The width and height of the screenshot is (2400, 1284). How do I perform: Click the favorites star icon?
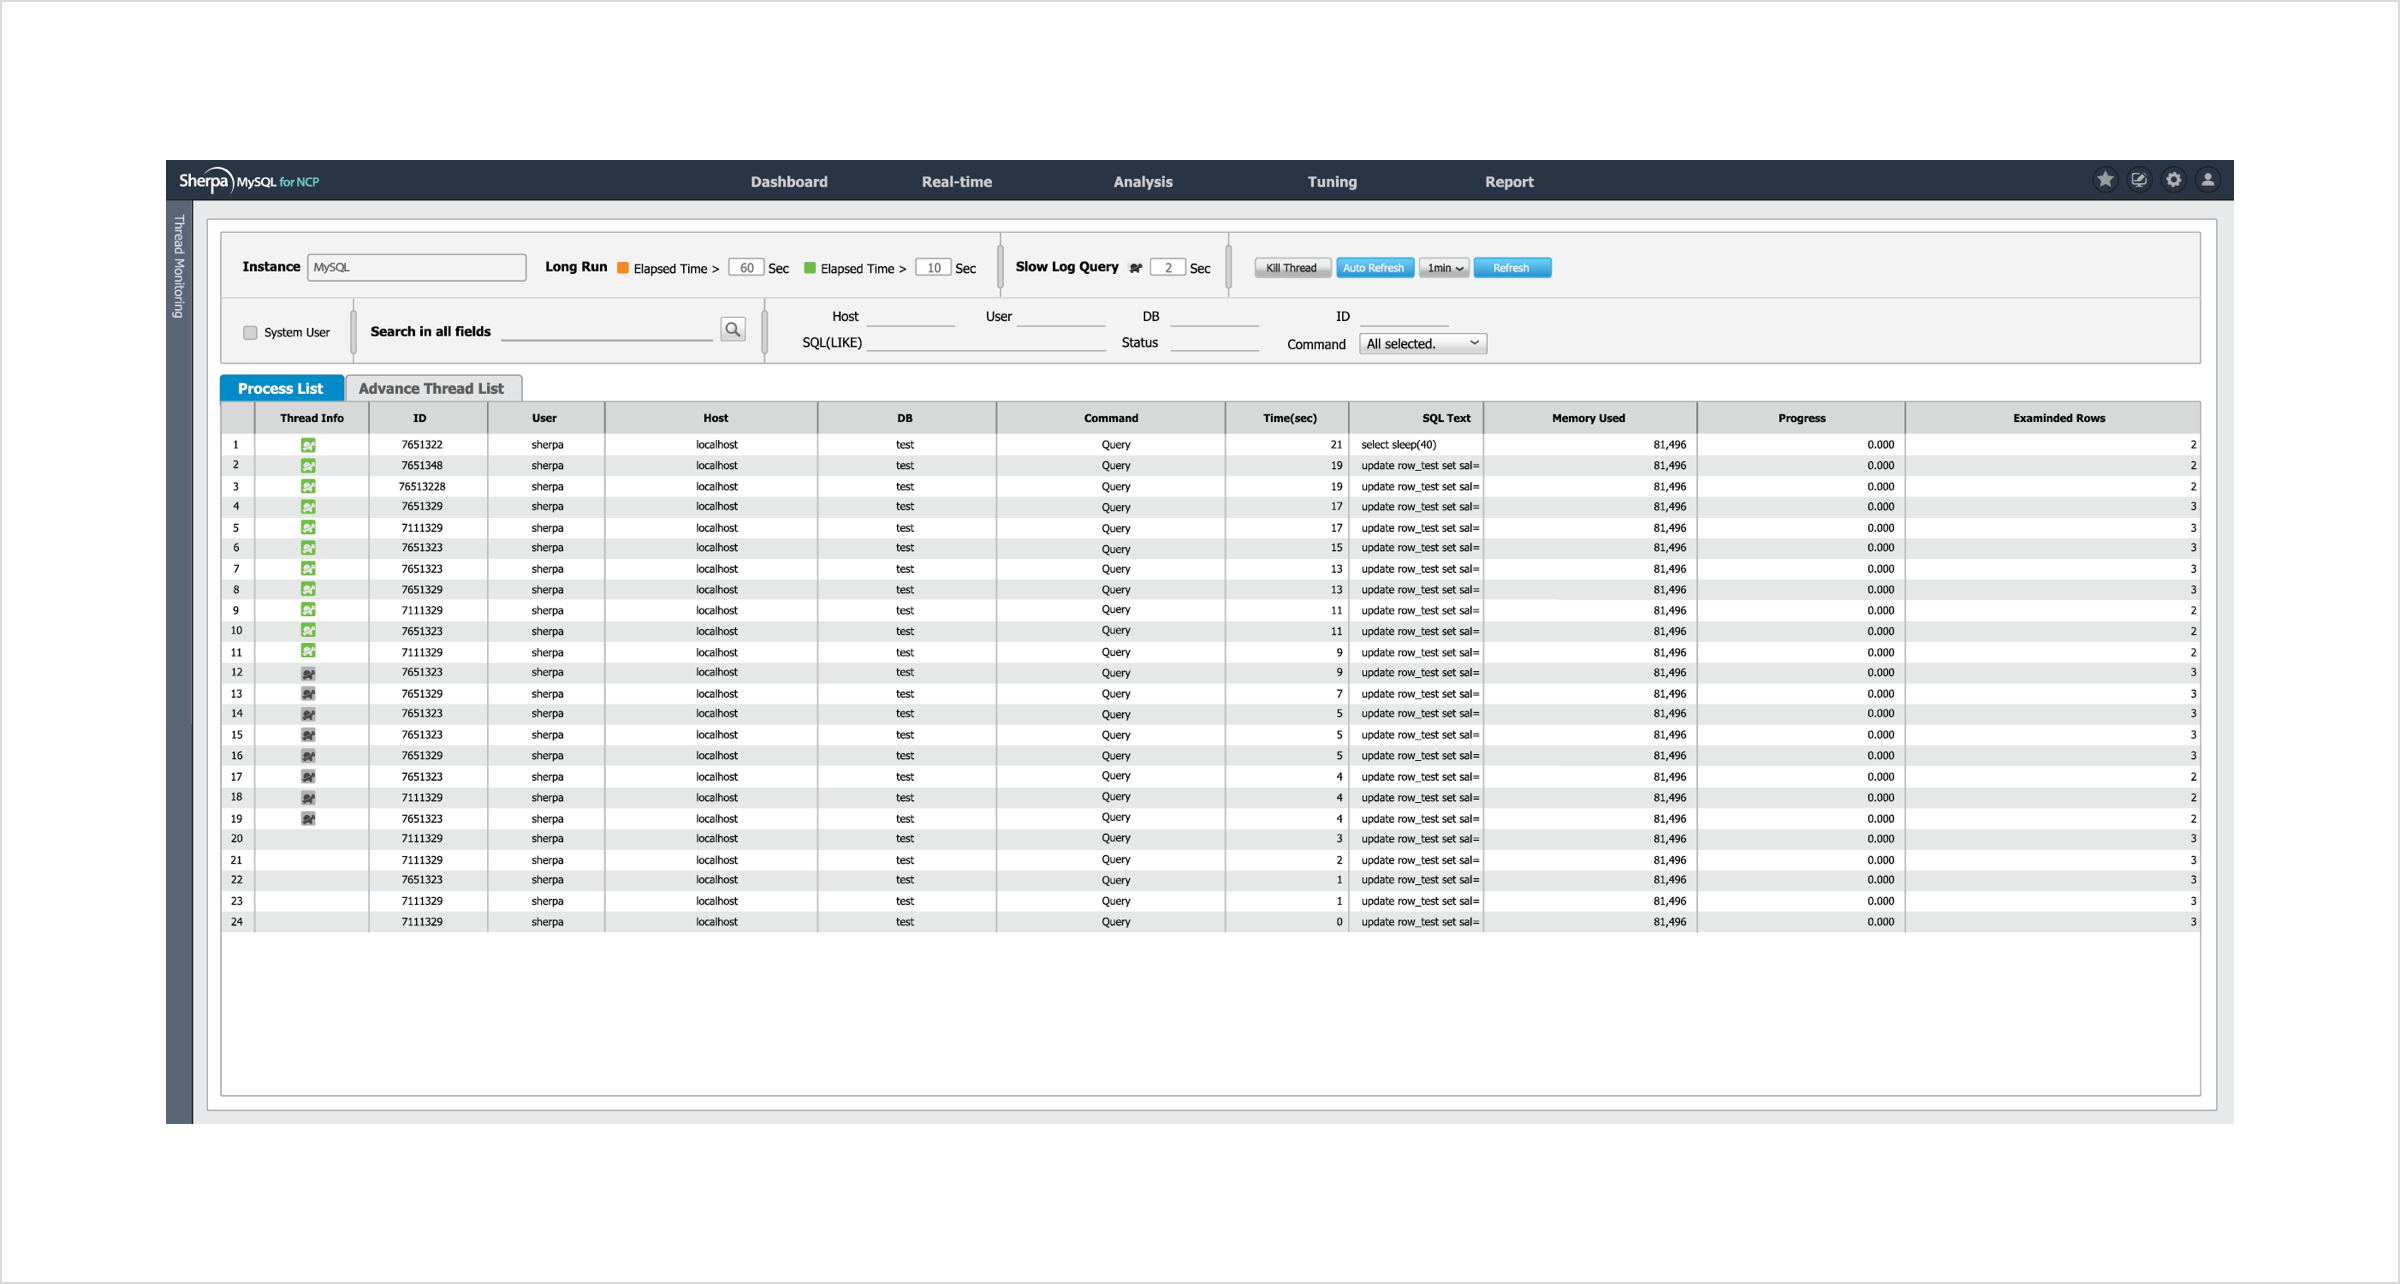pos(2105,180)
